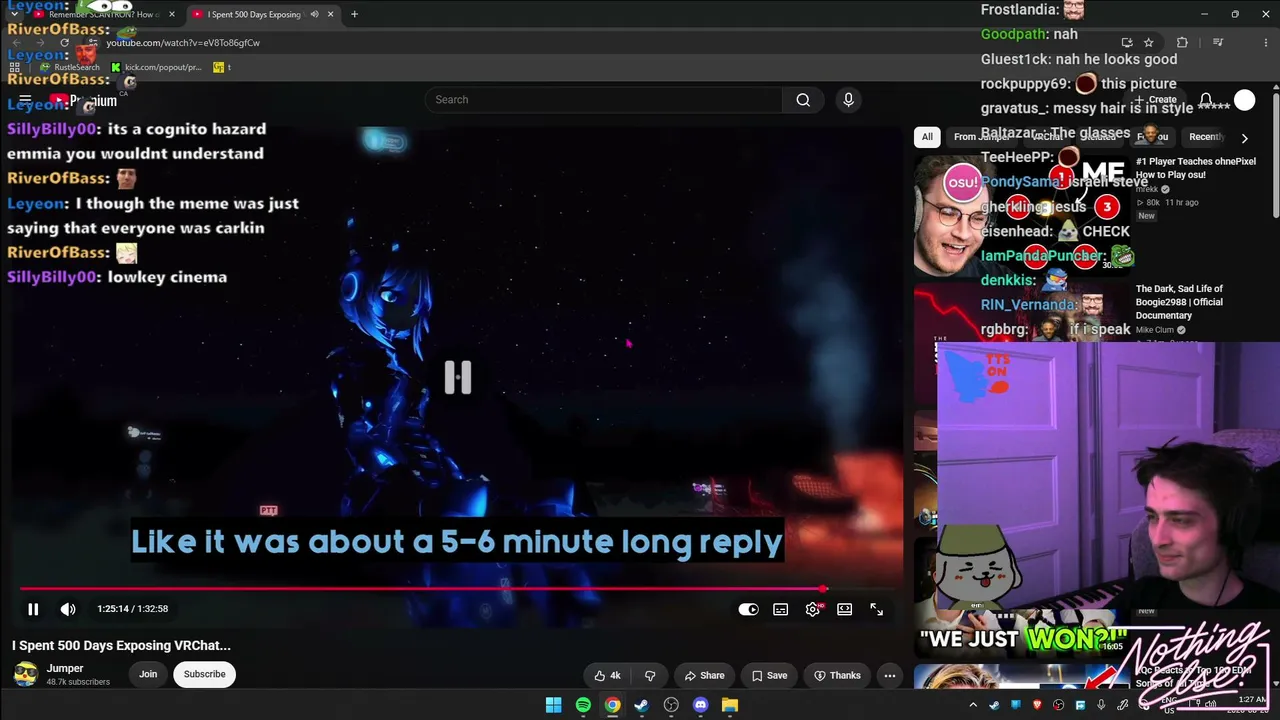Open the kick.com popout bookmark

(157, 67)
